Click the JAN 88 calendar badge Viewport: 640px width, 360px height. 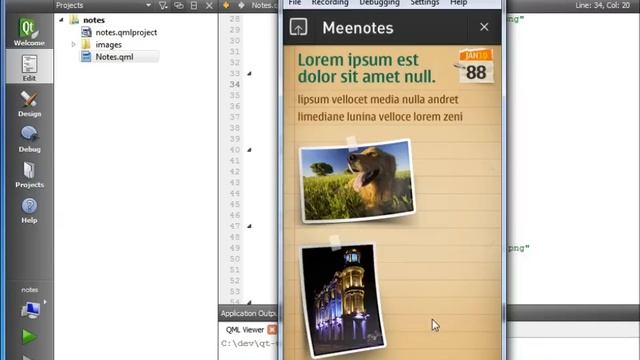coord(475,66)
